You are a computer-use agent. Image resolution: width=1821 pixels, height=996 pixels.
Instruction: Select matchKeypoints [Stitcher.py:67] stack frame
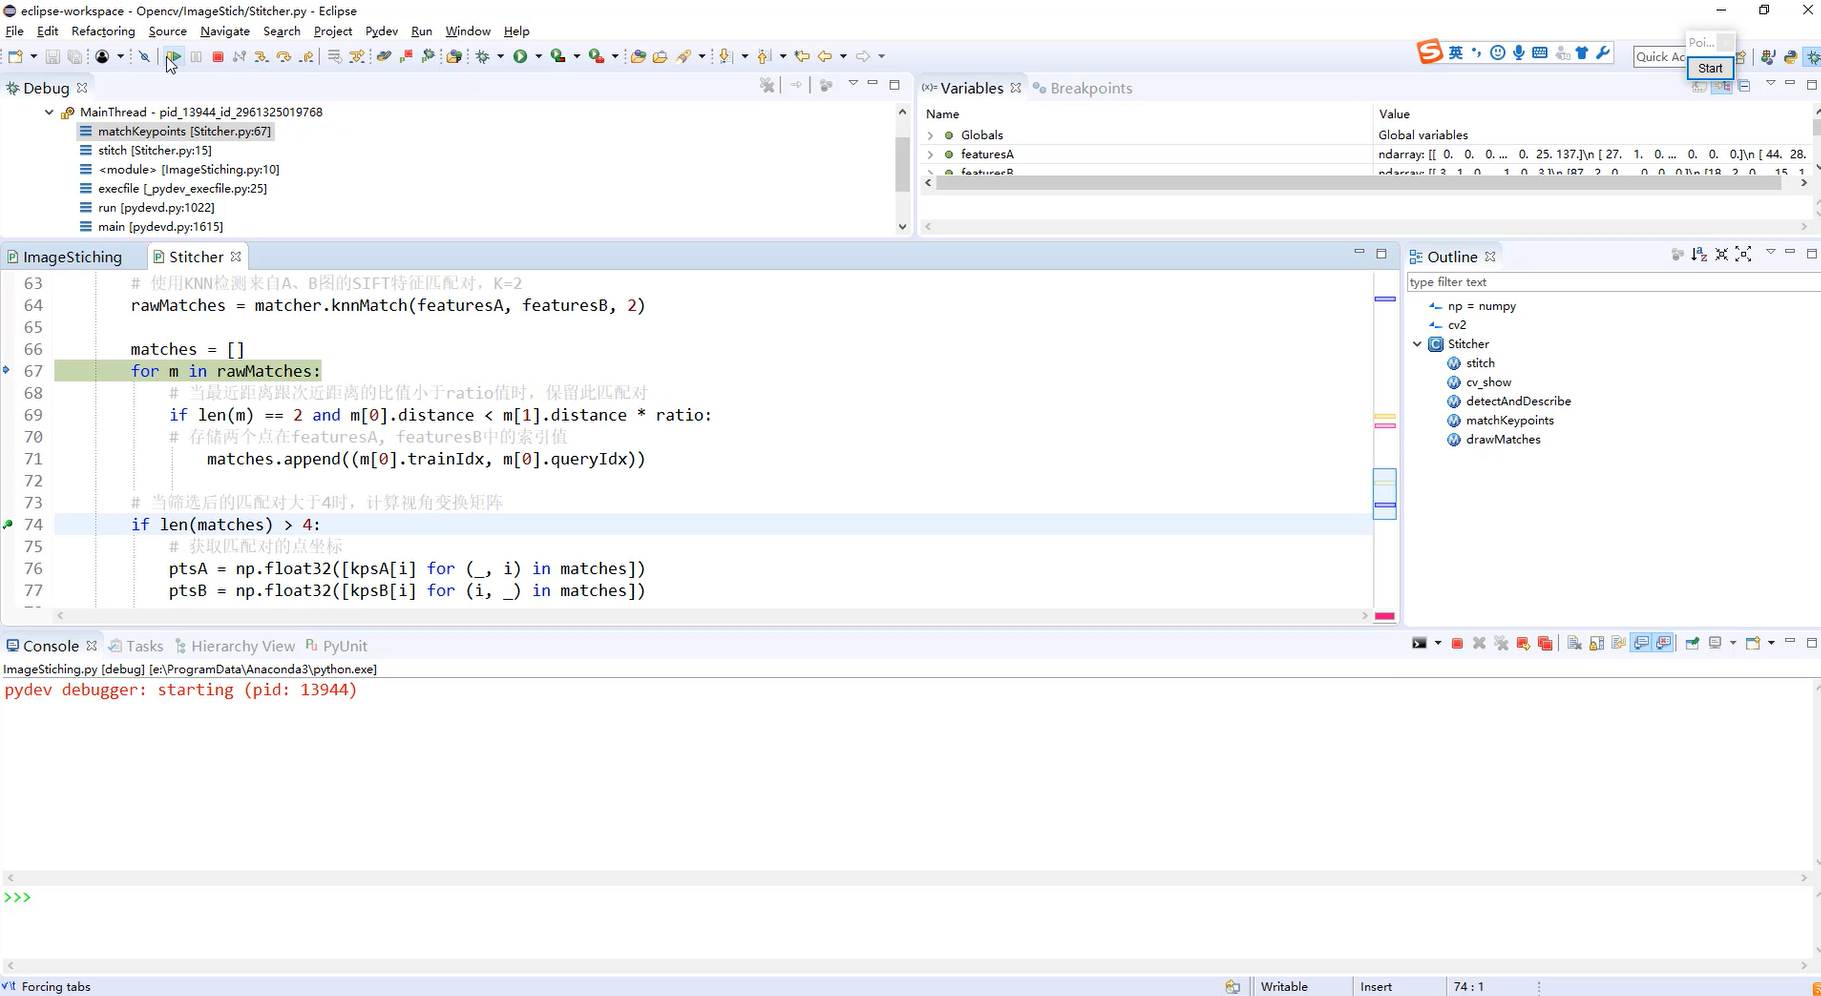pyautogui.click(x=175, y=131)
